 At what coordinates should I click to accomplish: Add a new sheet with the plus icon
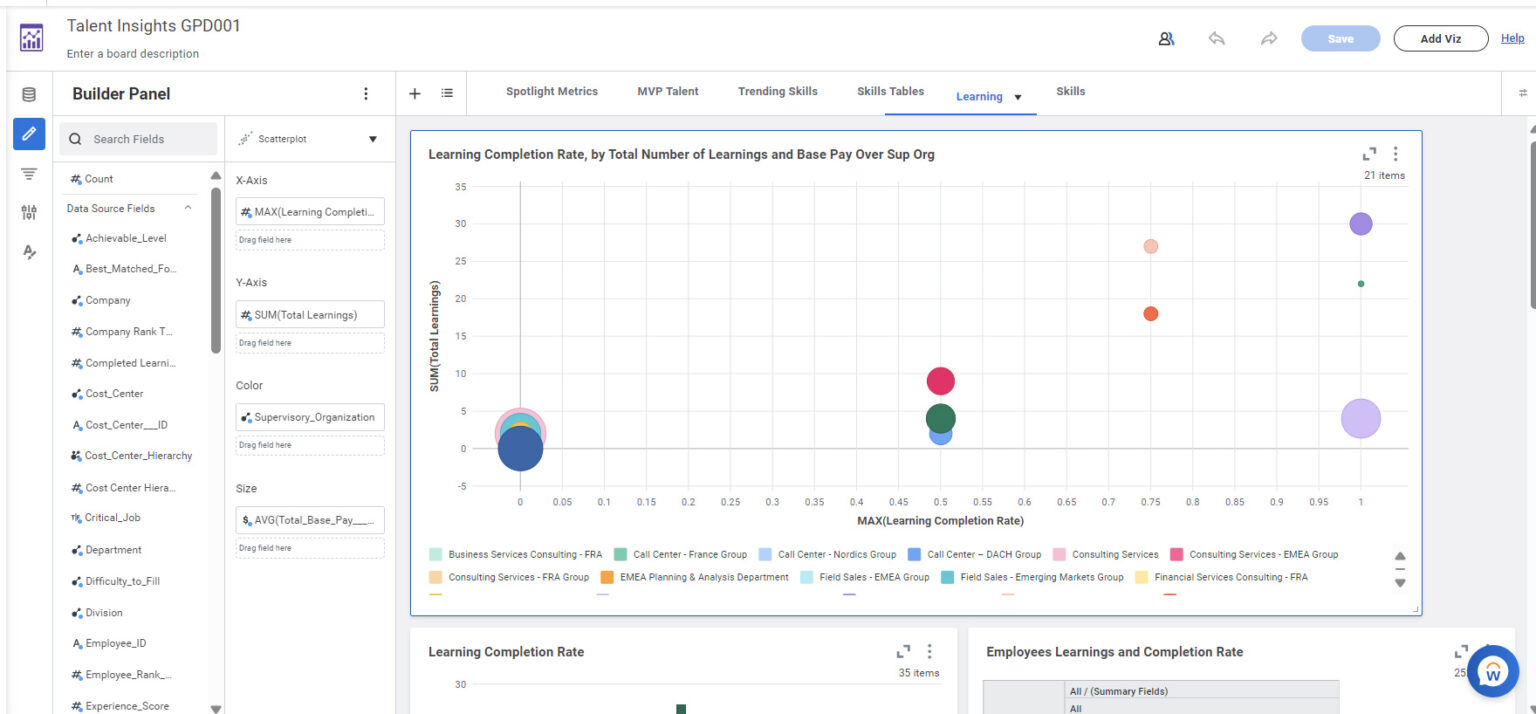[414, 93]
